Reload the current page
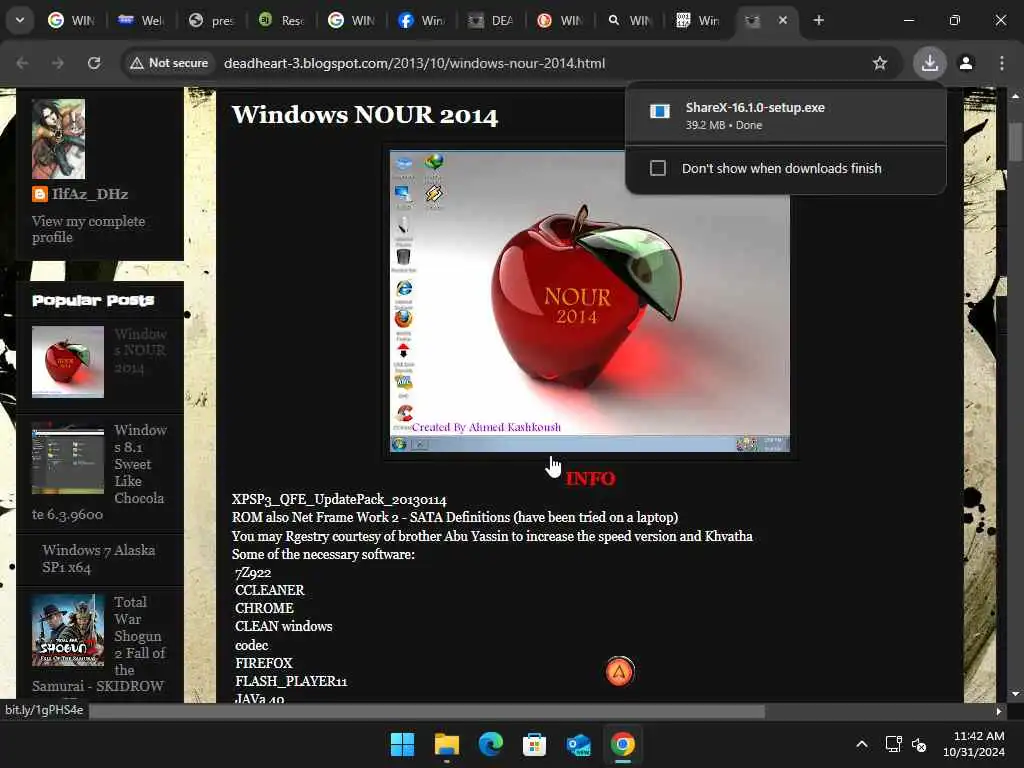1024x768 pixels. (94, 63)
